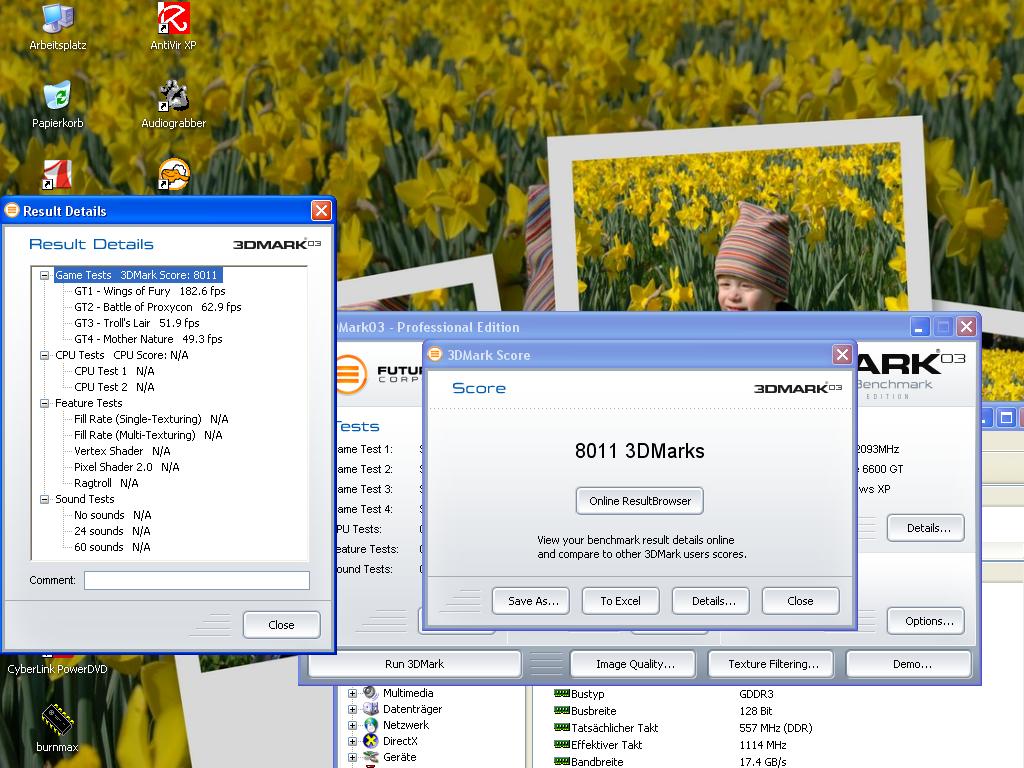Open the Texture Filtering button
Screen dimensions: 1024x768
773,664
